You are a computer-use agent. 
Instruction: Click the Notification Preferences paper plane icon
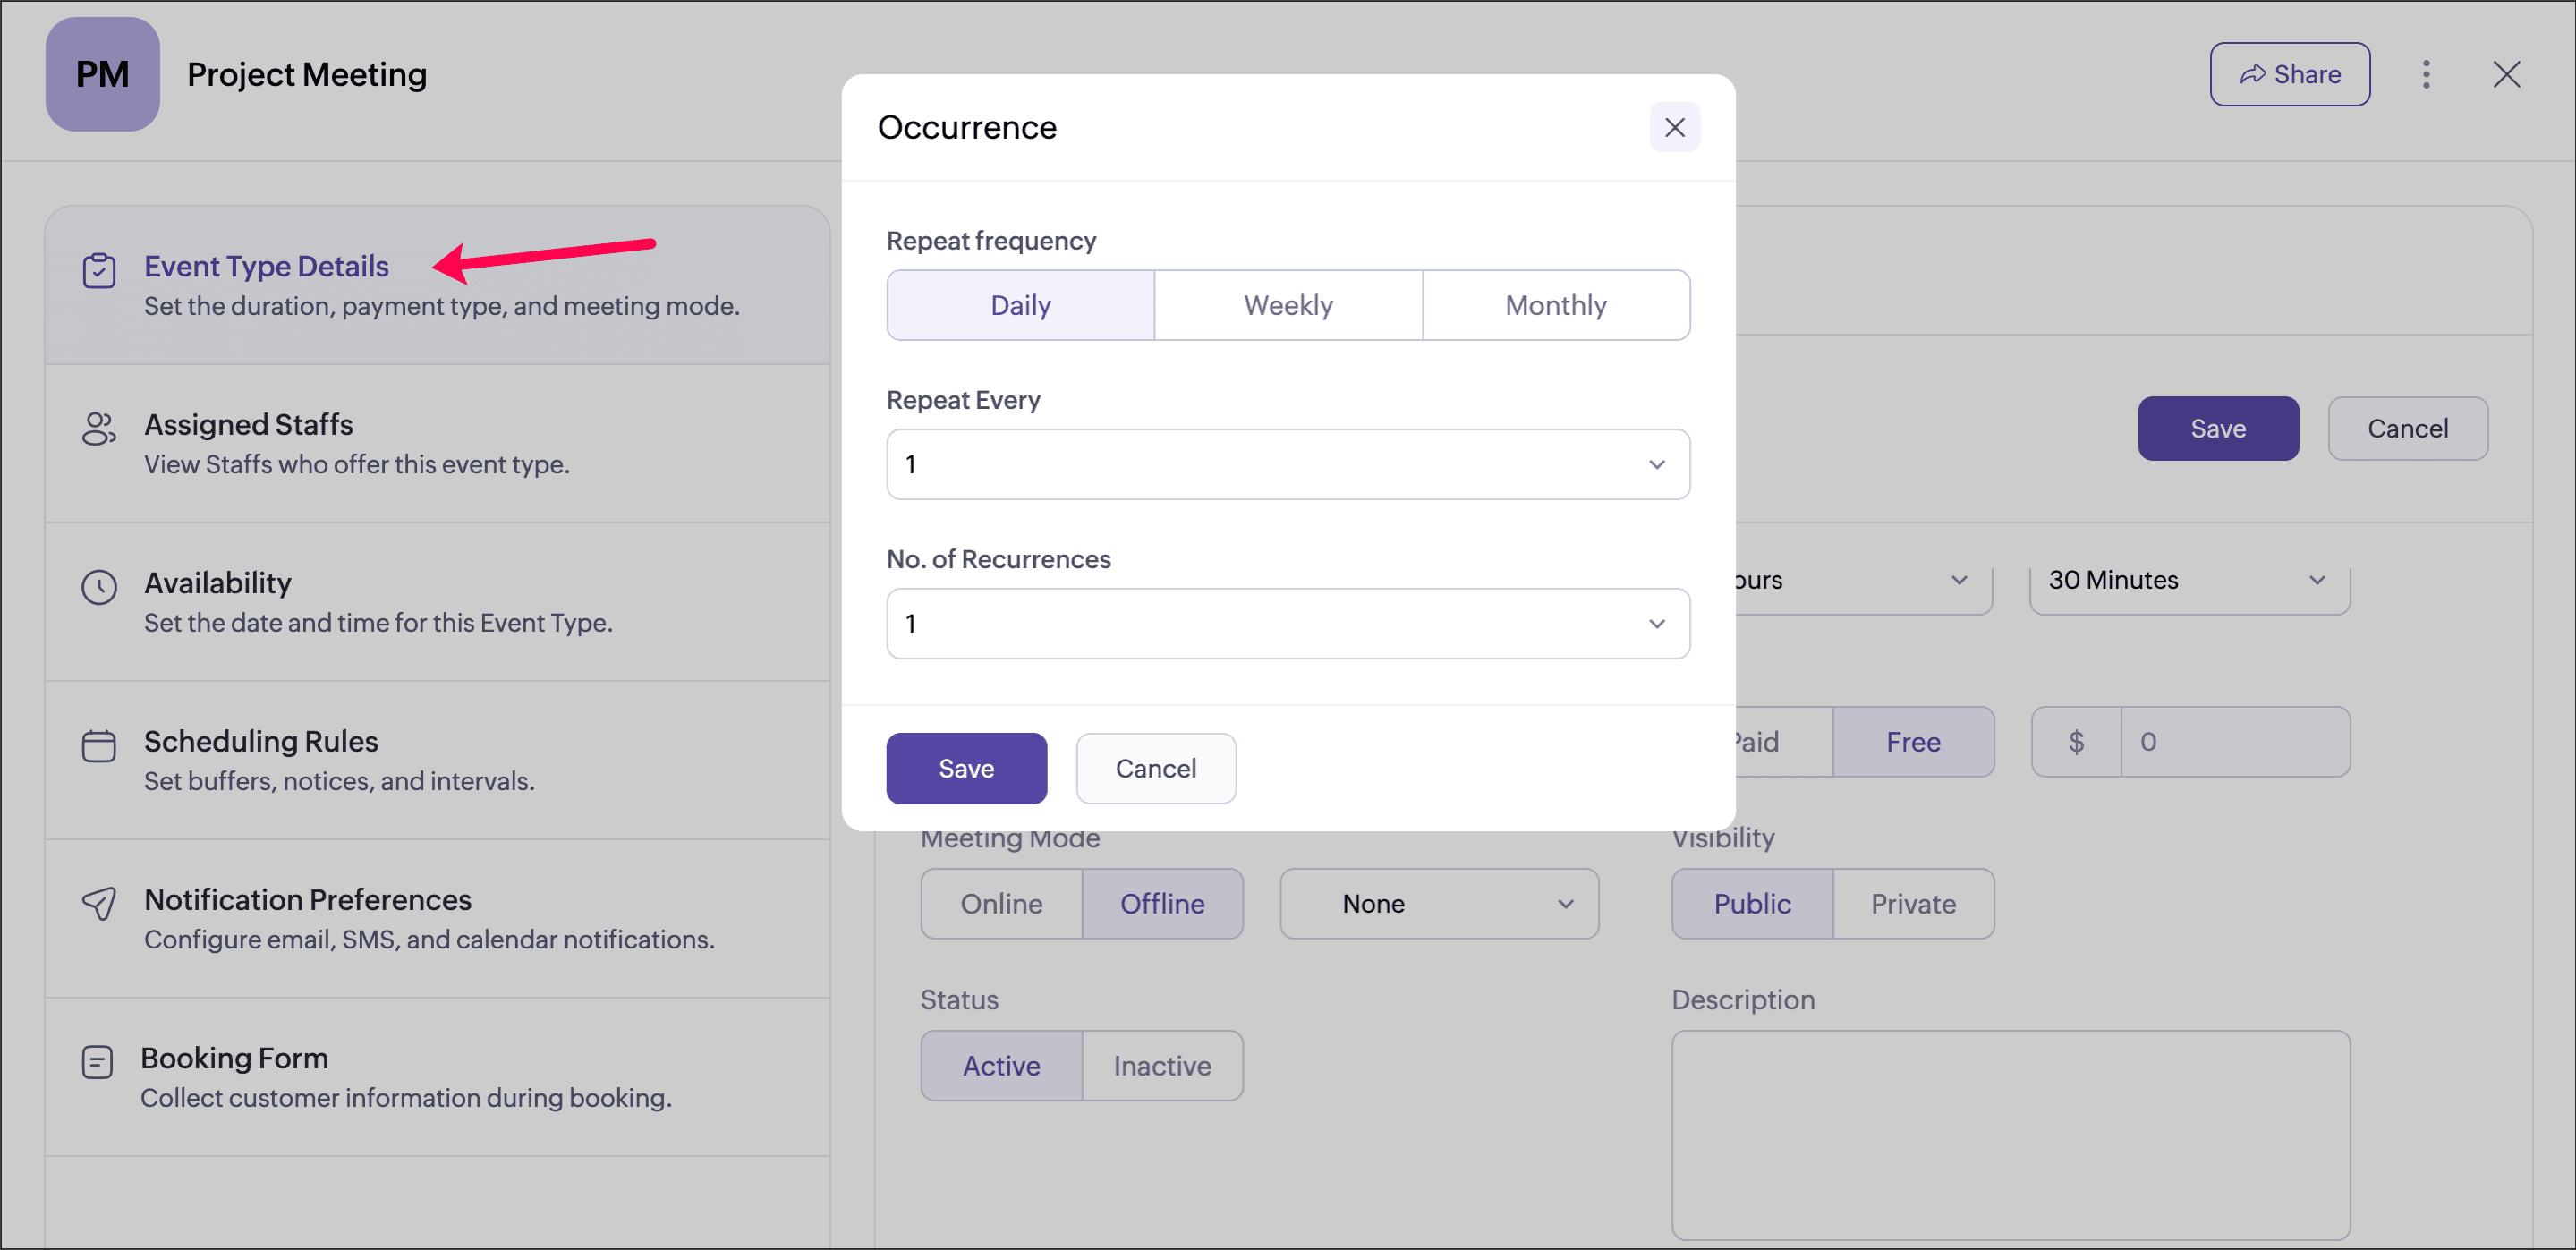coord(99,904)
